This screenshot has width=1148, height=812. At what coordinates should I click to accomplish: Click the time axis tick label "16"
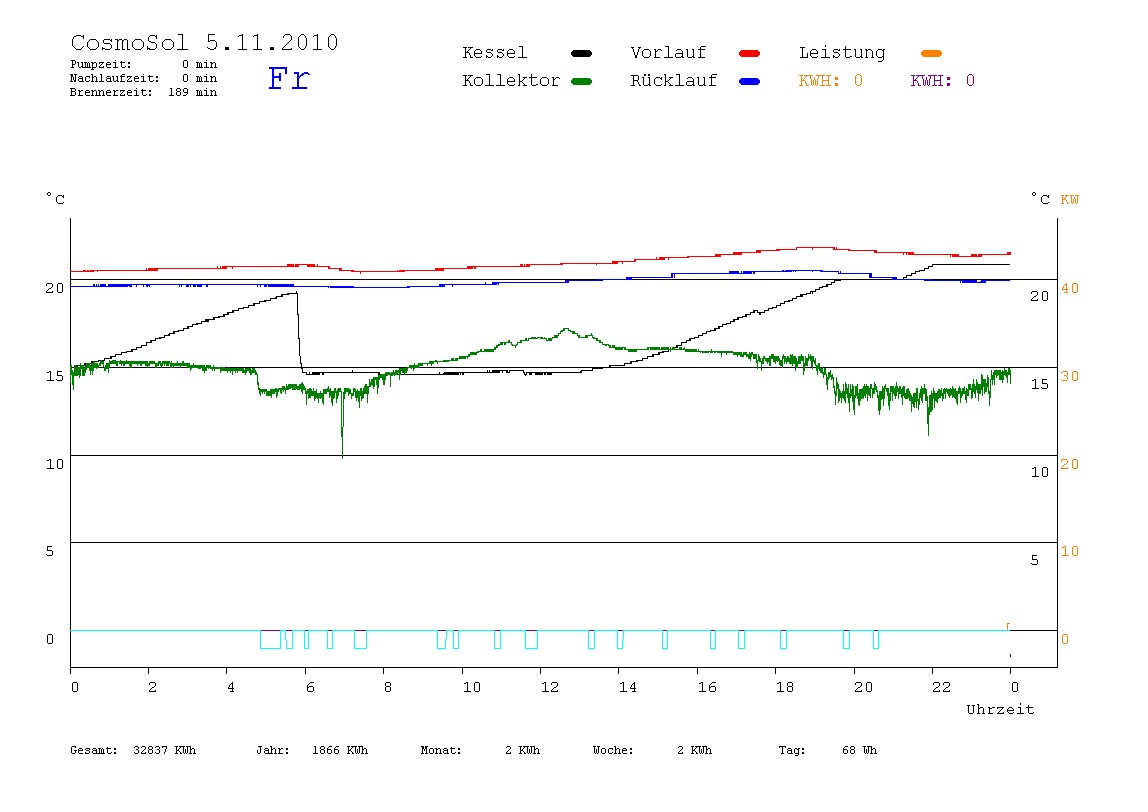[707, 688]
